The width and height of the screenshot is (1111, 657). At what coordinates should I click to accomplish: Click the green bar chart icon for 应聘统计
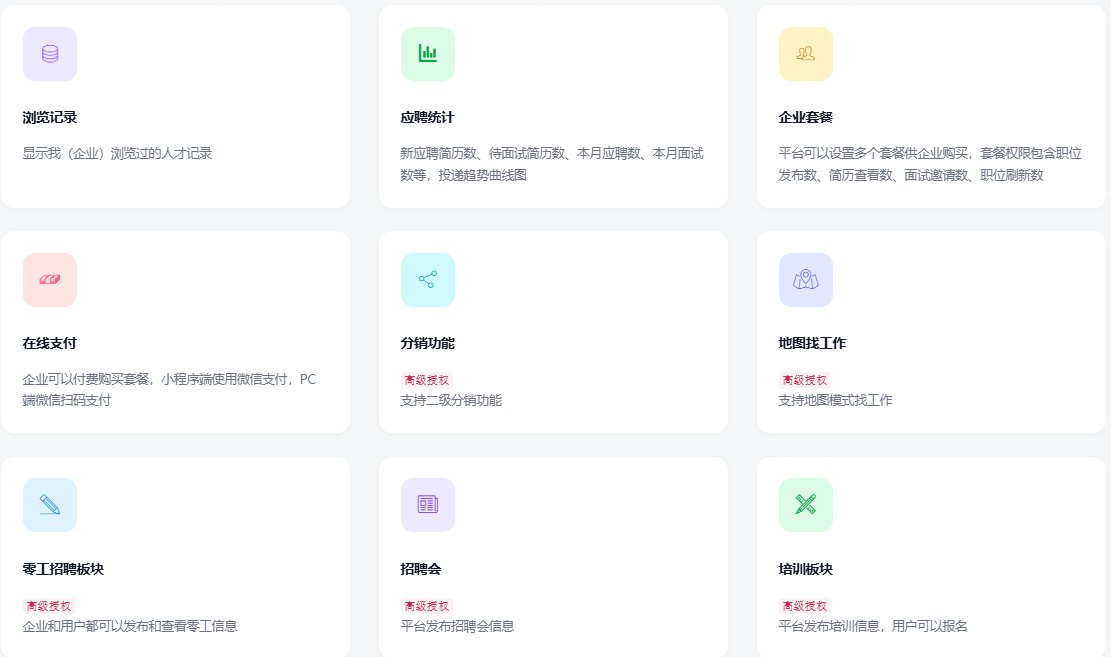click(x=428, y=54)
